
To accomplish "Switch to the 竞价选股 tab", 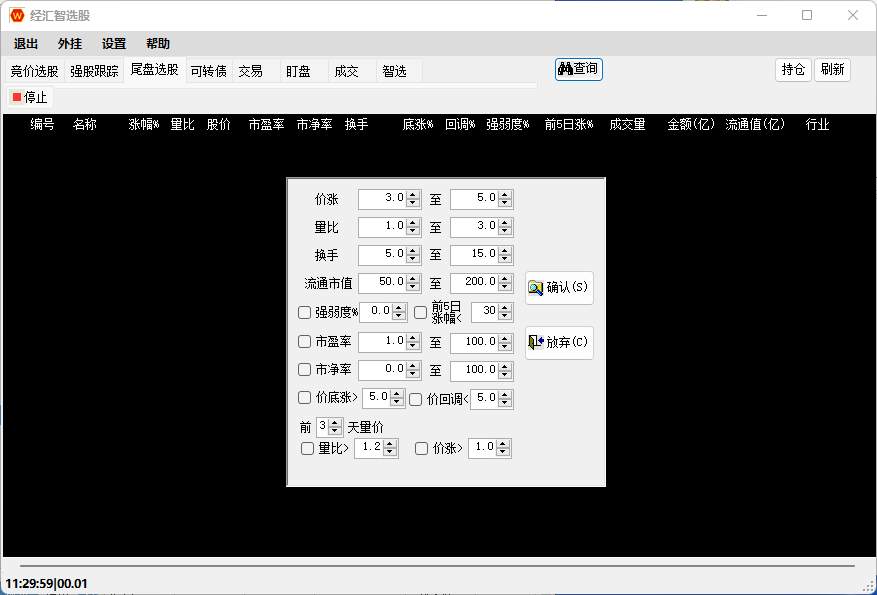I will pos(34,71).
